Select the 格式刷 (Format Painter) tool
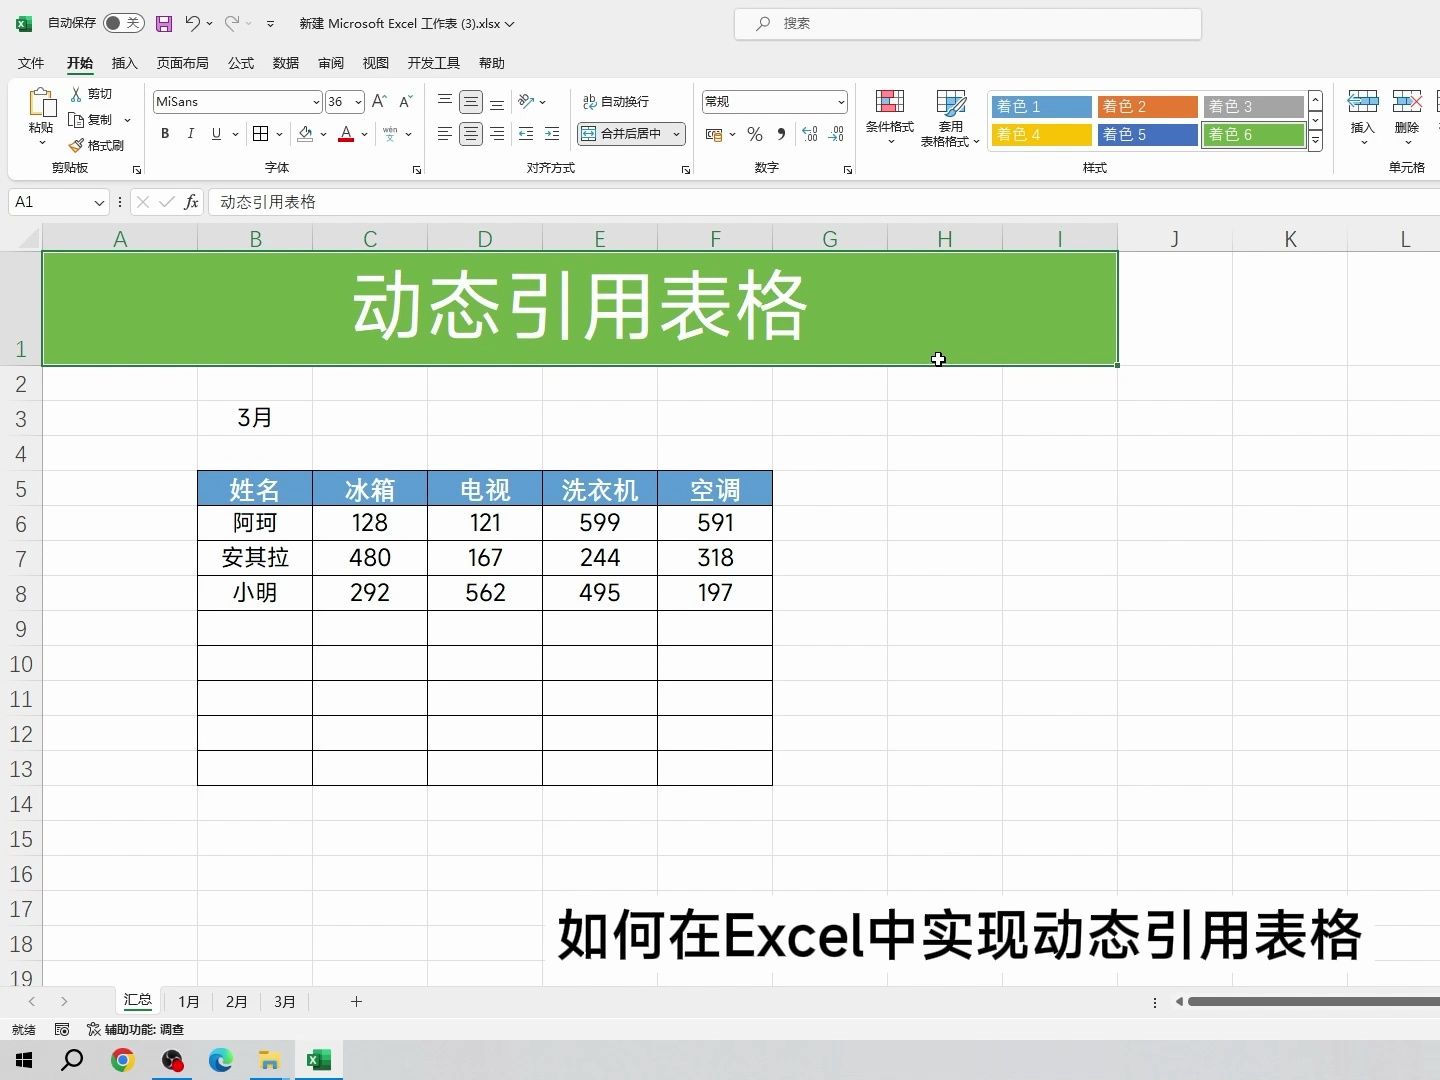The image size is (1440, 1080). coord(98,145)
